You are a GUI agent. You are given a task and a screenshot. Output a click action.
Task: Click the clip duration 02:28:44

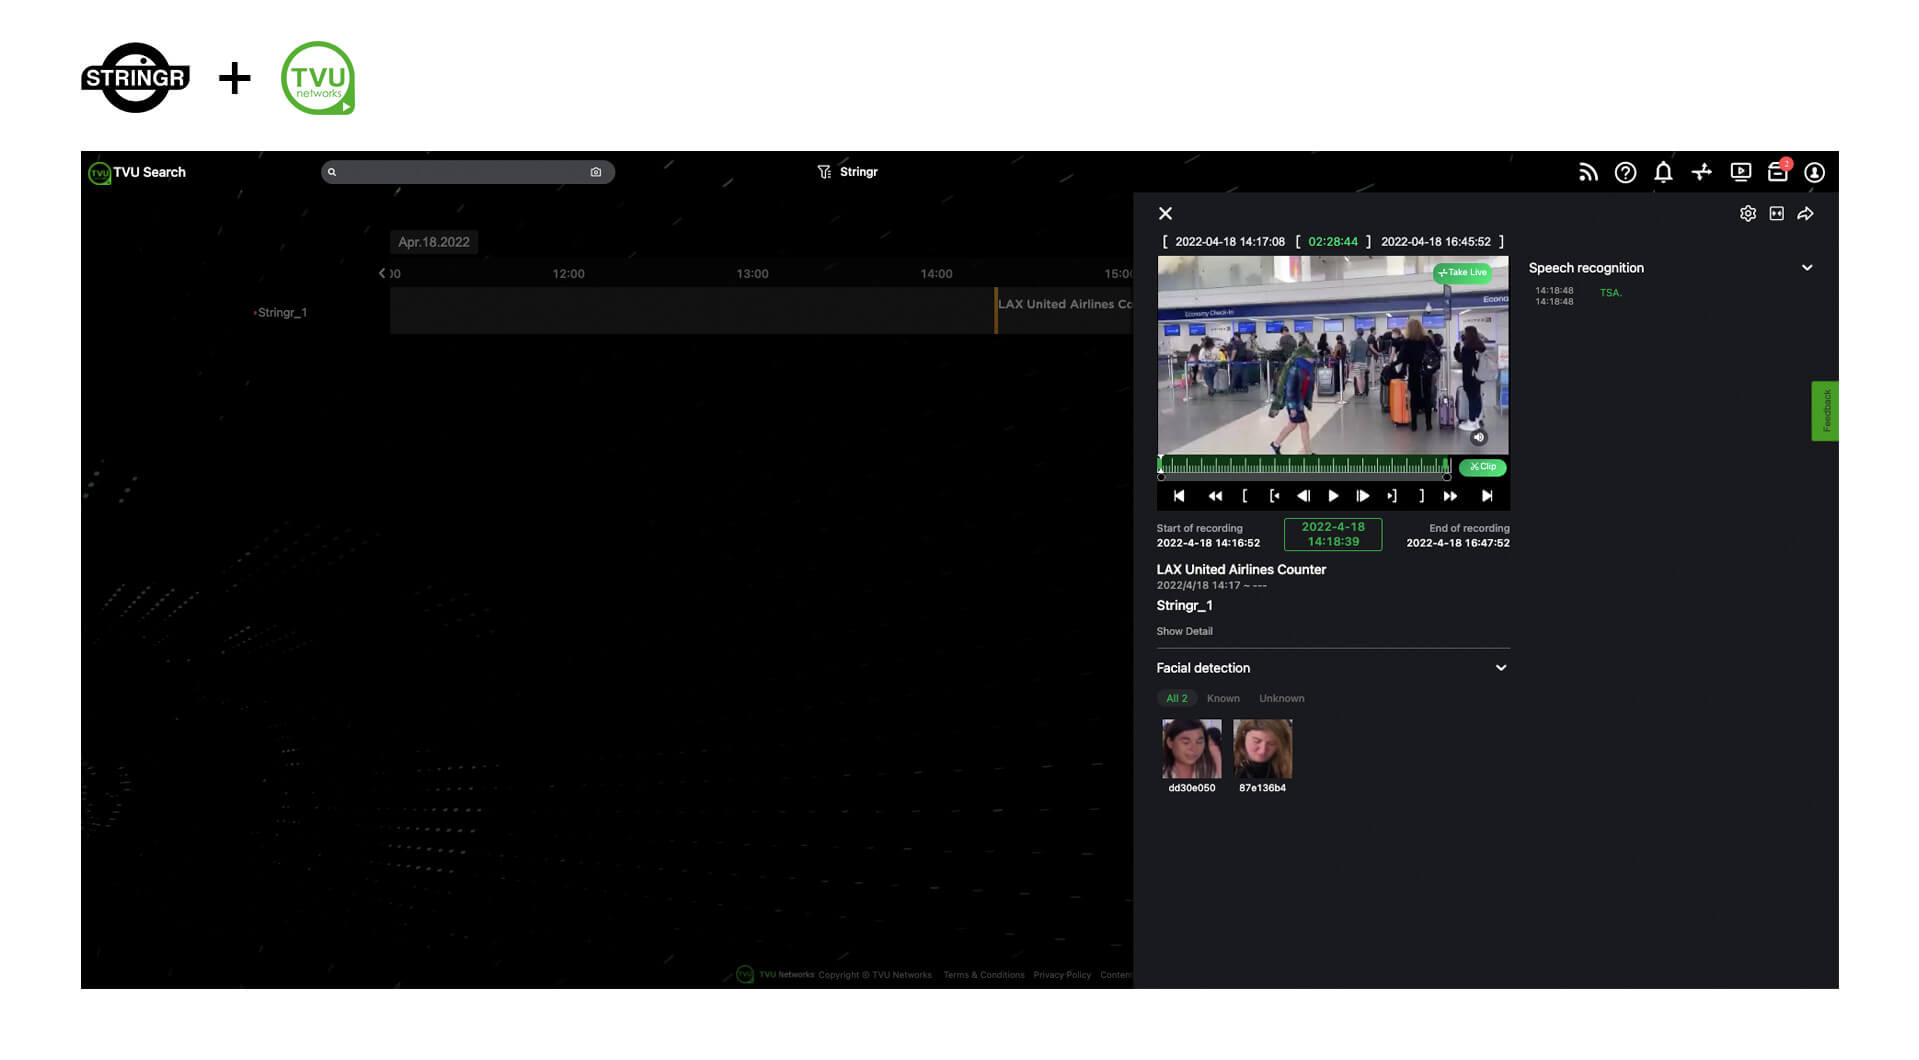coord(1333,242)
